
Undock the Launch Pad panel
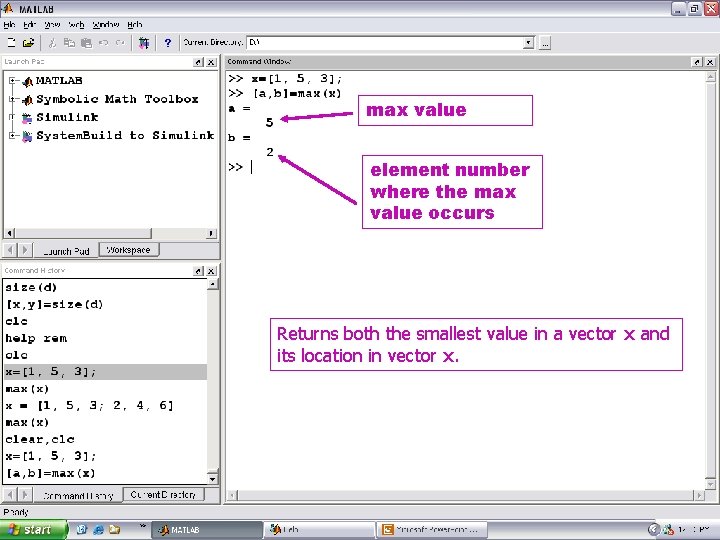[x=198, y=62]
